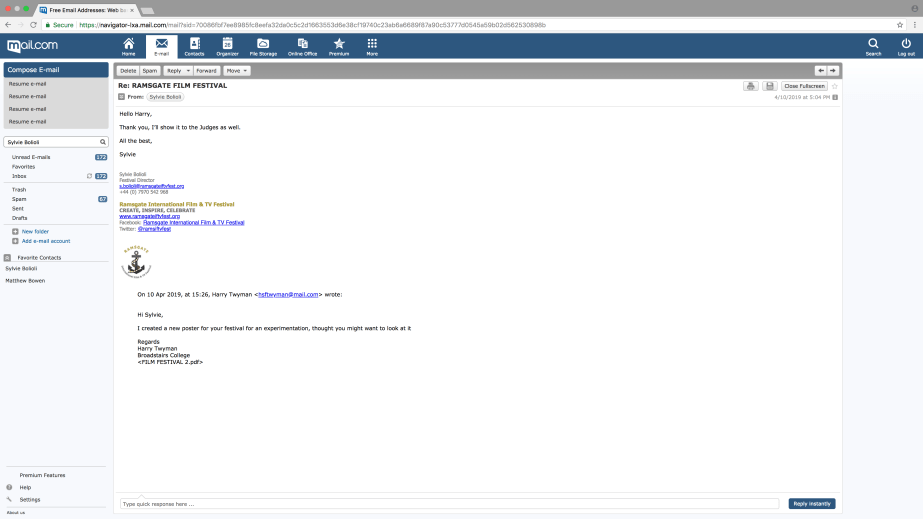Screen dimensions: 923x519
Task: Go to the next email arrow
Action: pos(833,71)
